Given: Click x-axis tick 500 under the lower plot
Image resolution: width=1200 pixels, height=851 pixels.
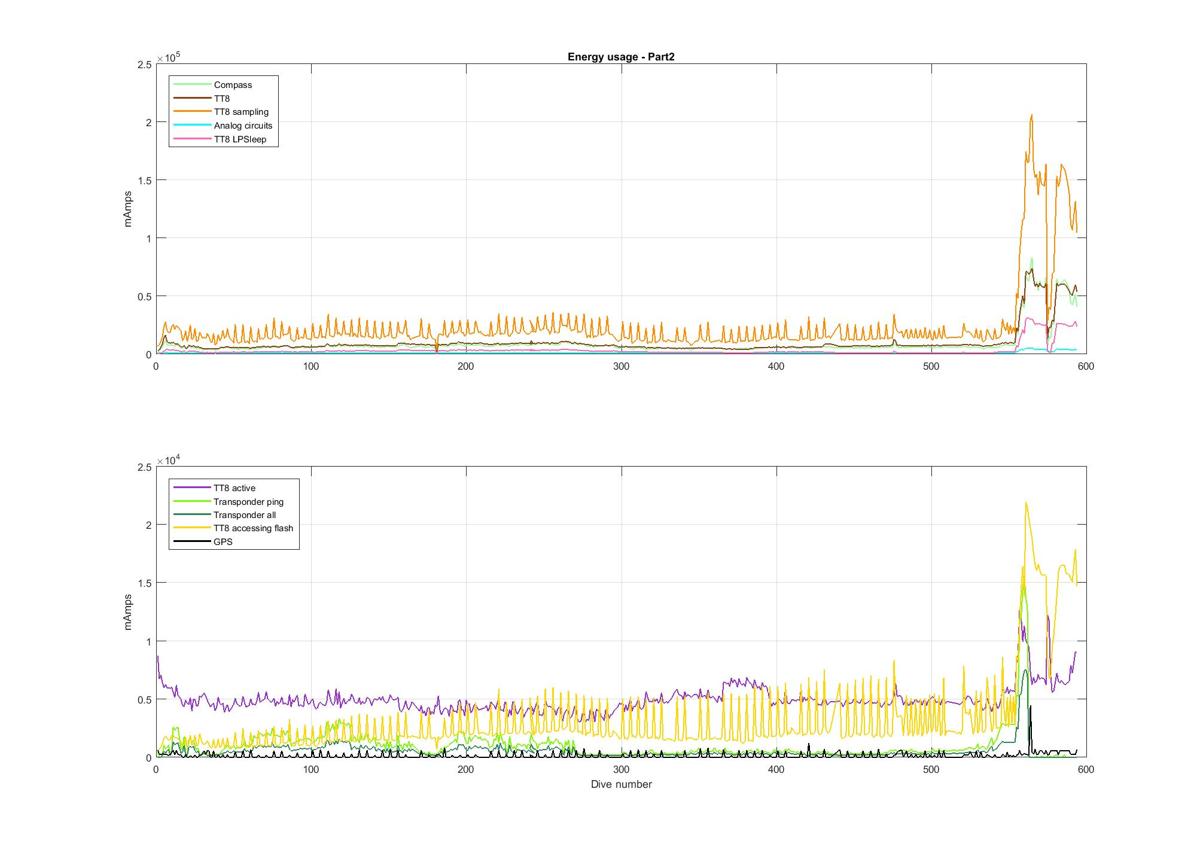Looking at the screenshot, I should click(931, 770).
